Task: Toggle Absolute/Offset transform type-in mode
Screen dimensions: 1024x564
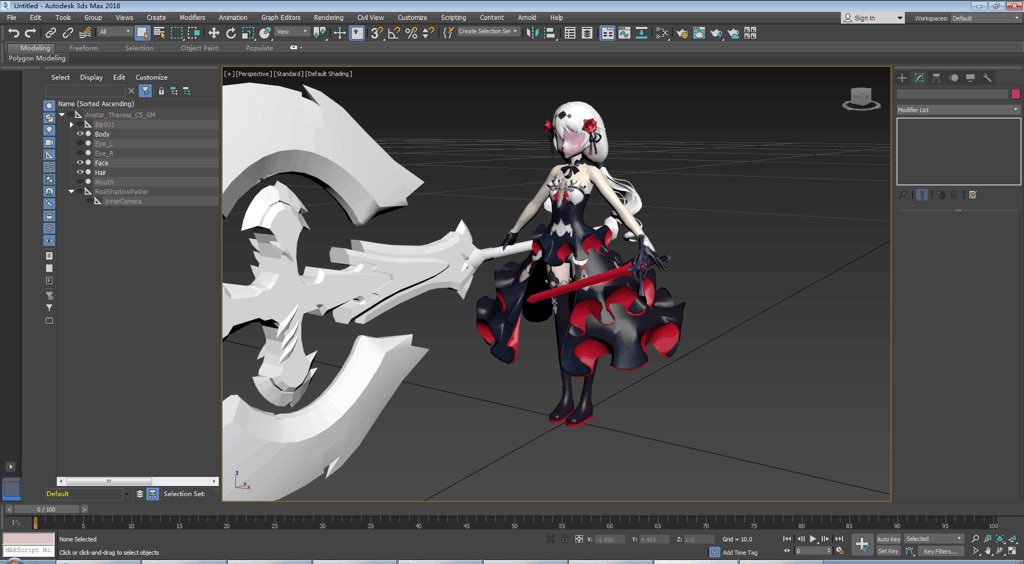Action: coord(579,539)
